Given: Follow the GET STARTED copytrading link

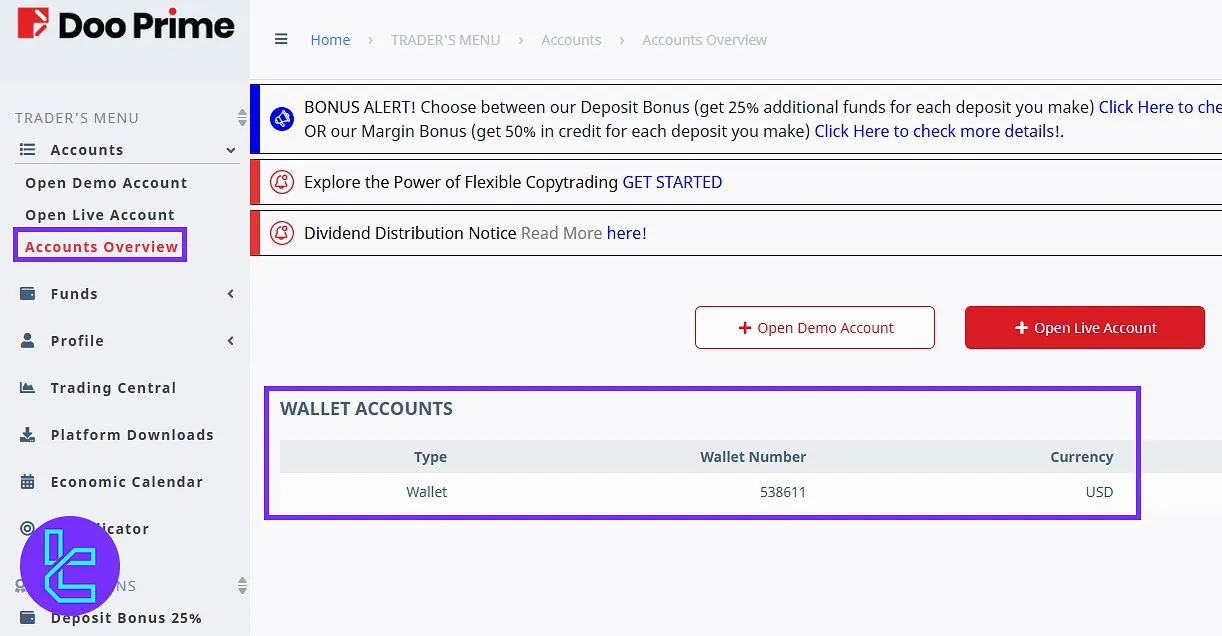Looking at the screenshot, I should click(672, 182).
